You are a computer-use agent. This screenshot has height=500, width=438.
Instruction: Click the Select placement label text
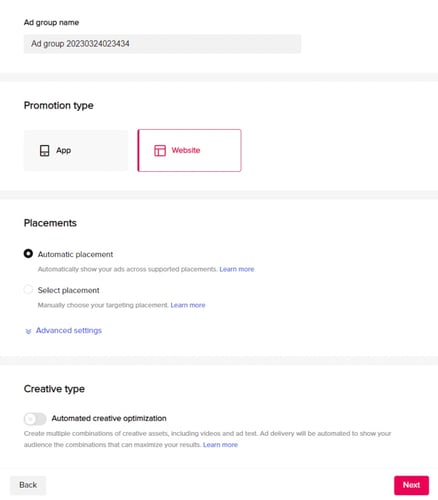pos(68,290)
